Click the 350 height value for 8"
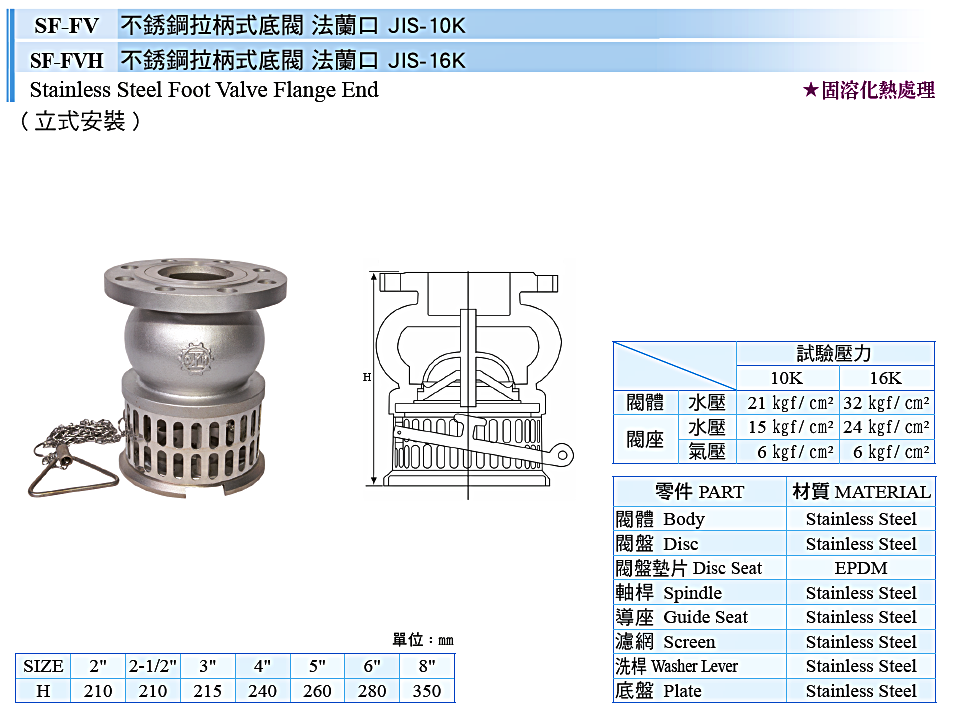This screenshot has height=716, width=960. (x=427, y=691)
